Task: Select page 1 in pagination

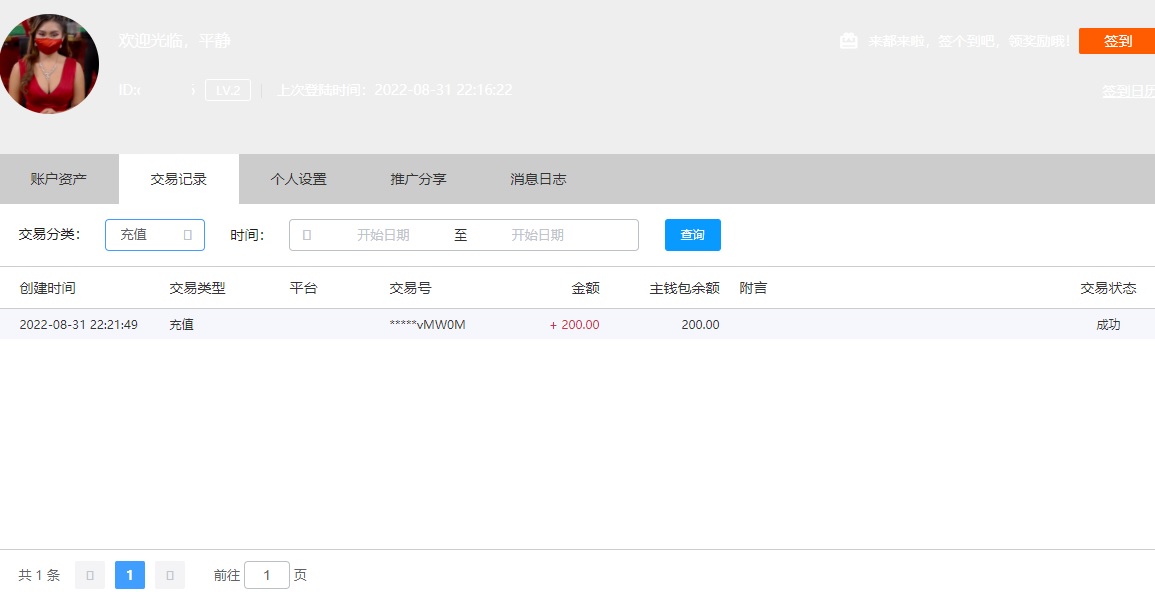Action: coord(130,575)
